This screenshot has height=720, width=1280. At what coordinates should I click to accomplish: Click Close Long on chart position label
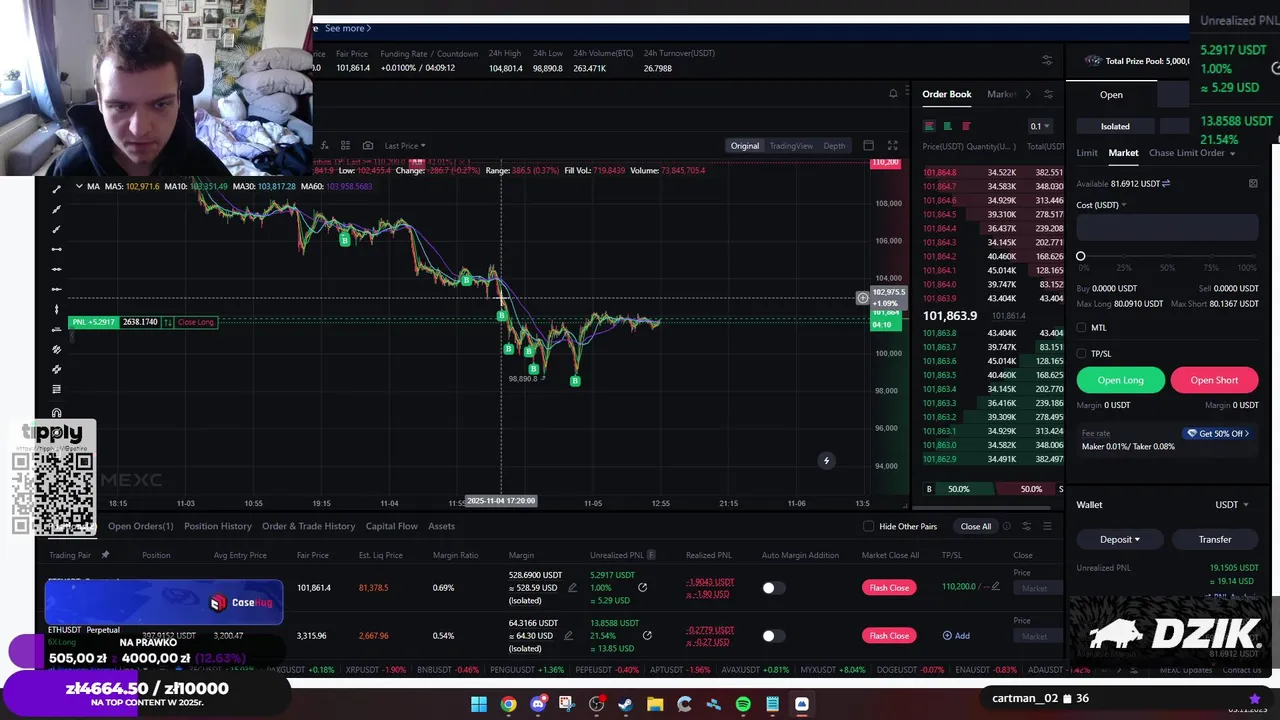click(196, 322)
